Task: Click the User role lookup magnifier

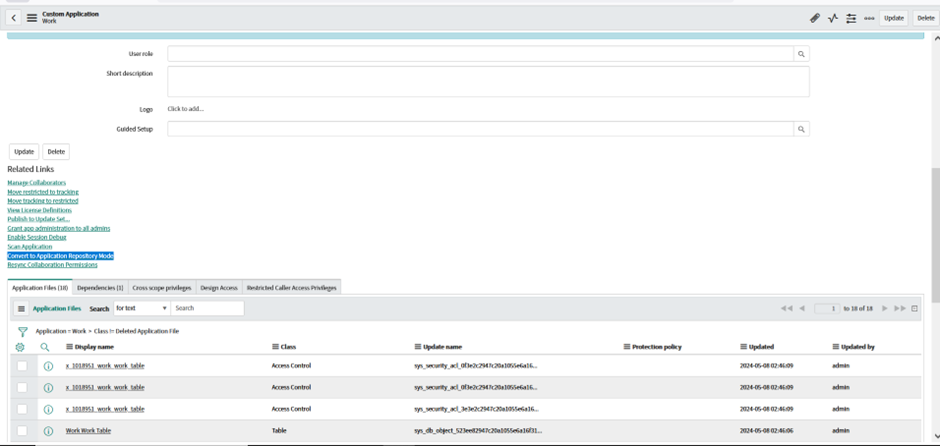Action: point(801,54)
